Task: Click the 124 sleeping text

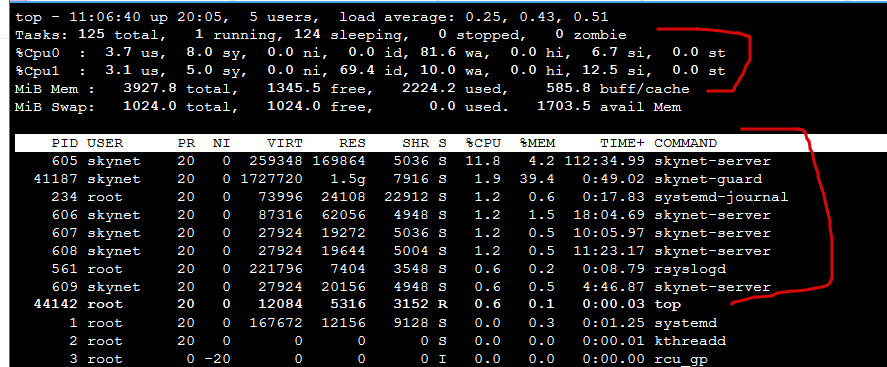Action: click(x=352, y=35)
